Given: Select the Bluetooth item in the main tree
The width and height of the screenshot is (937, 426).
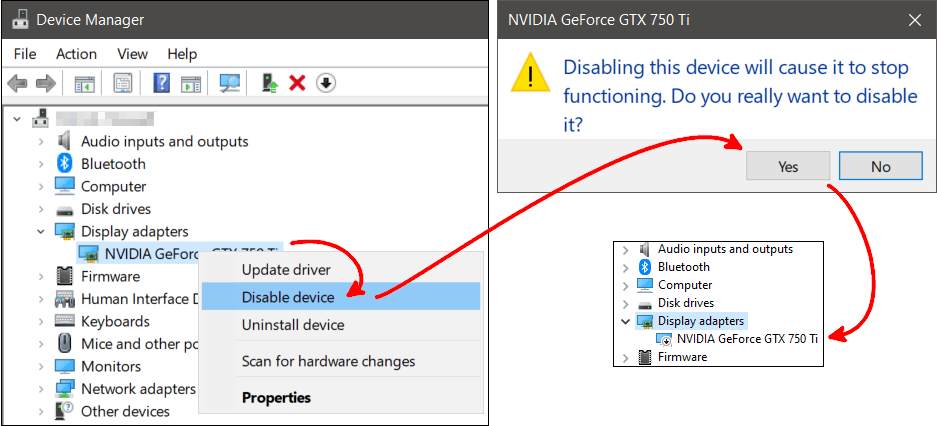Looking at the screenshot, I should pyautogui.click(x=113, y=164).
